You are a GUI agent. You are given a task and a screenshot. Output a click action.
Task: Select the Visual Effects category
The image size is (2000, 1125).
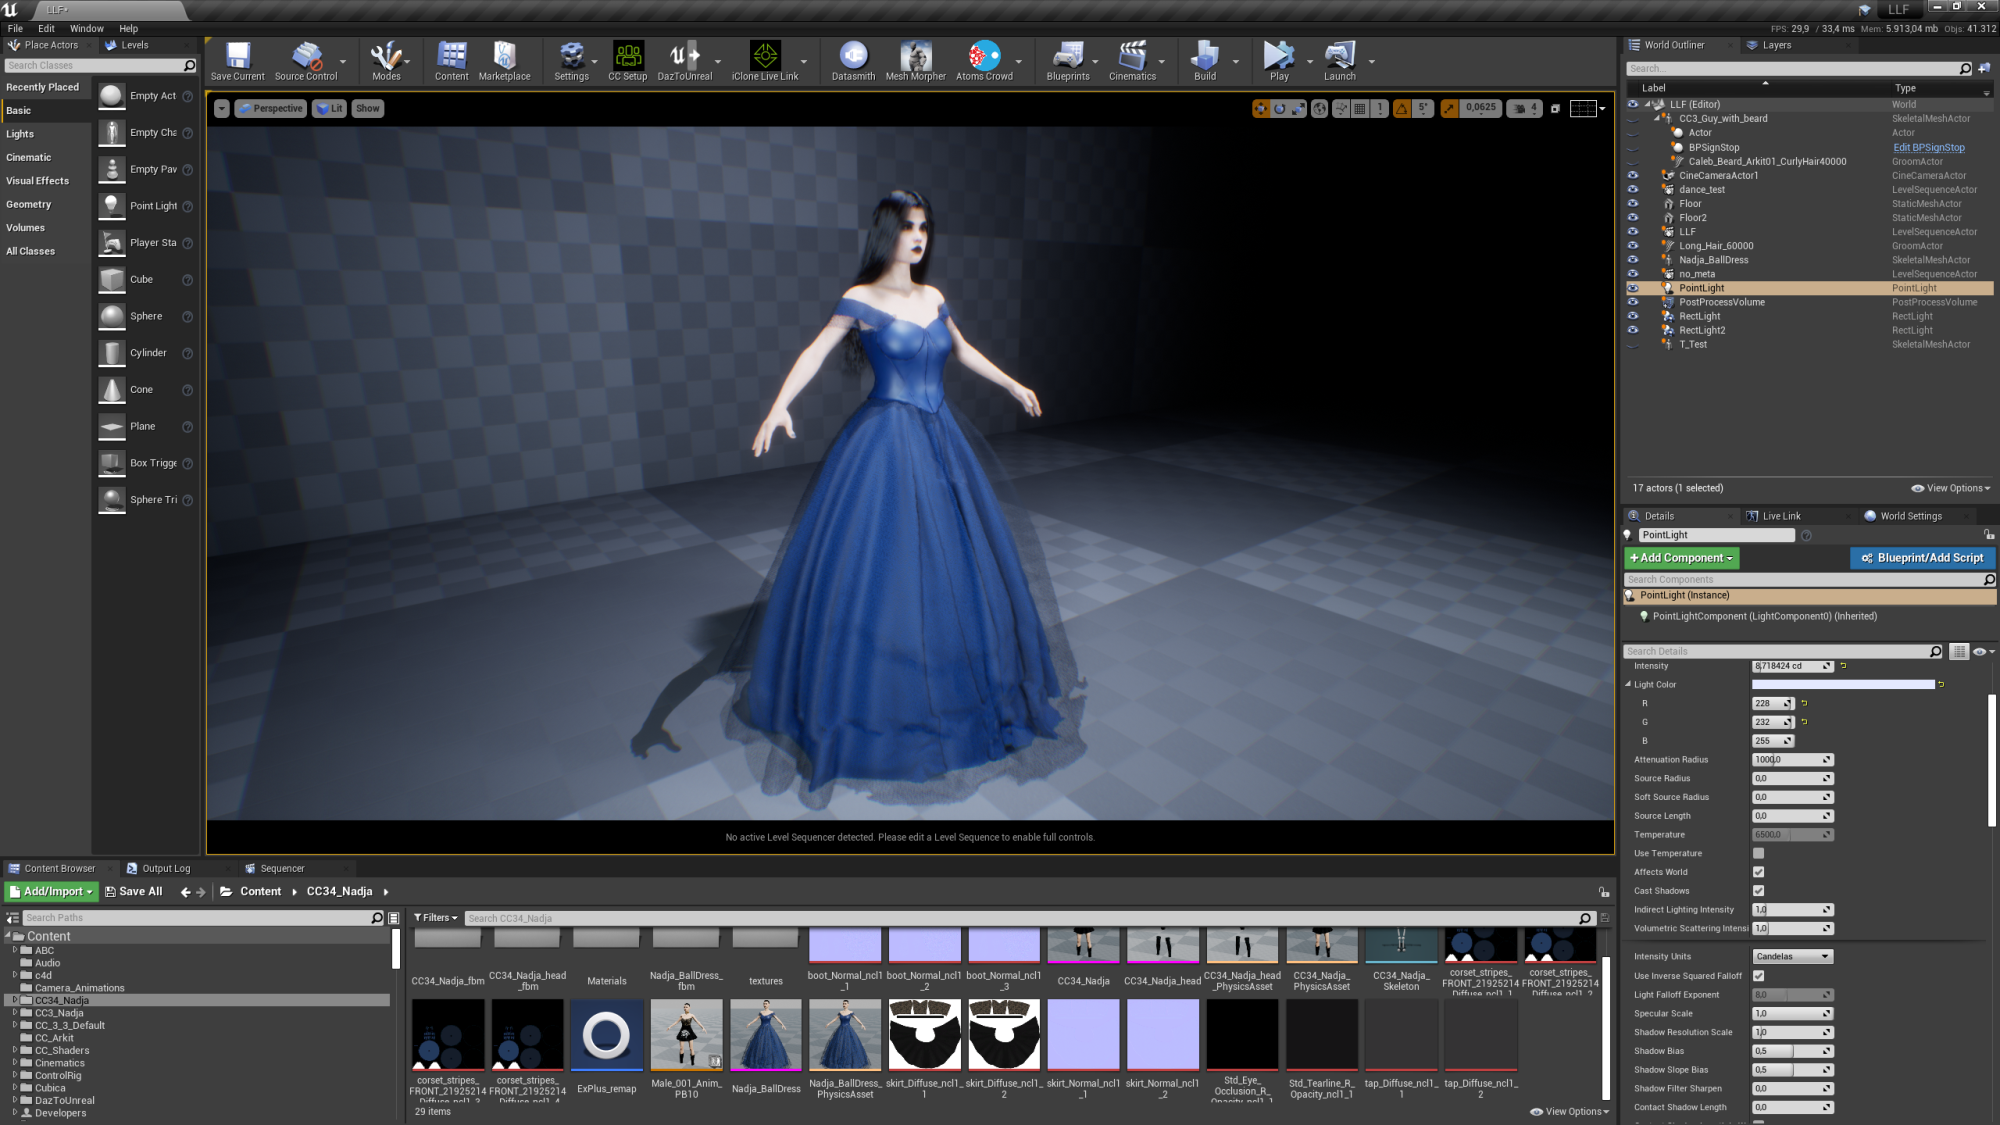37,181
